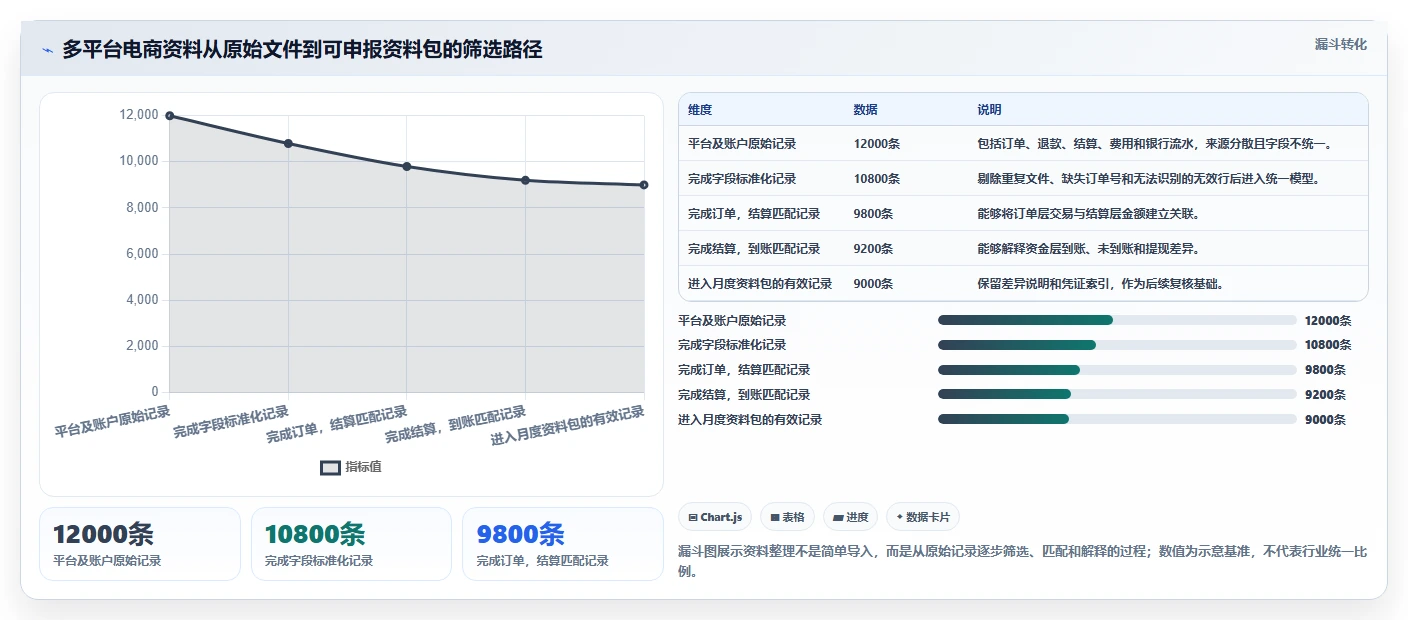This screenshot has width=1408, height=620.
Task: Click table cell 进入月度资料包的有效记录
Action: tap(760, 284)
